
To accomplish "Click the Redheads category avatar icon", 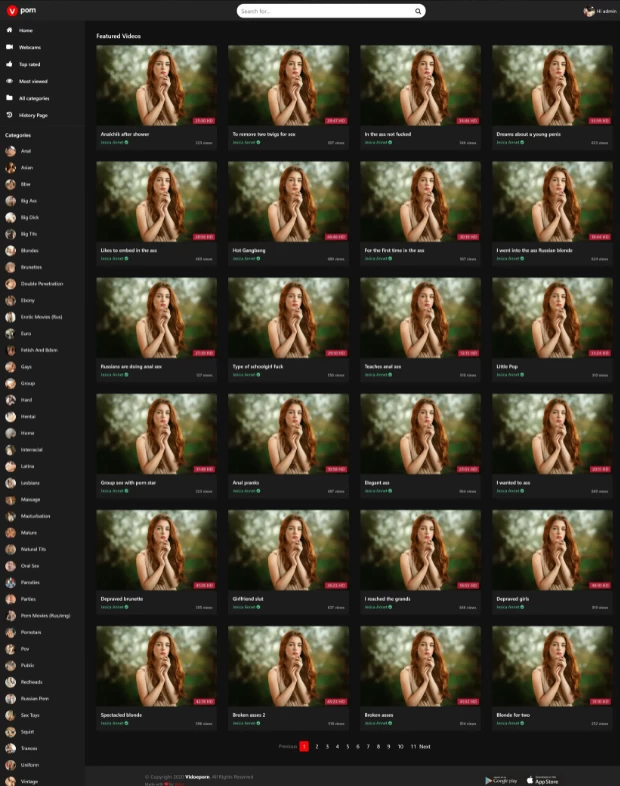I will tap(11, 682).
